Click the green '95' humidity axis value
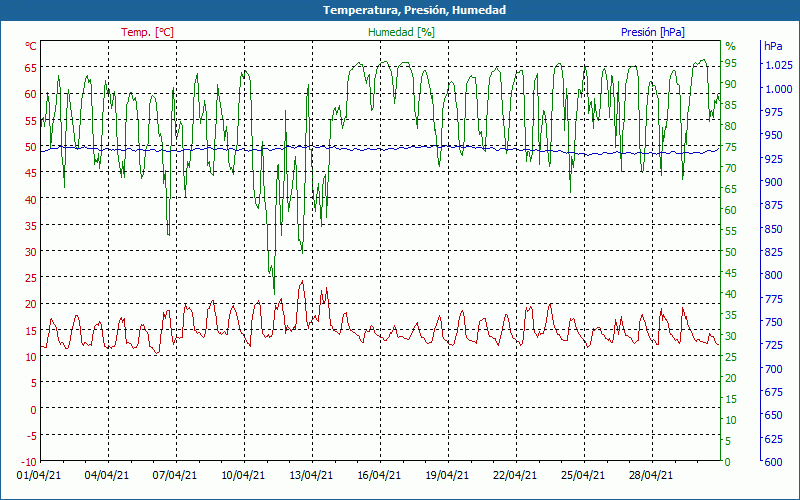The image size is (800, 500). coord(731,63)
